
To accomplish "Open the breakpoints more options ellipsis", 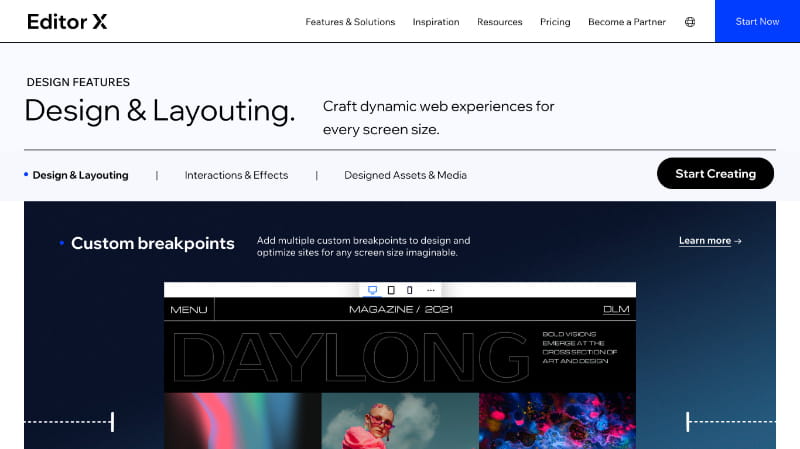I will [x=431, y=290].
